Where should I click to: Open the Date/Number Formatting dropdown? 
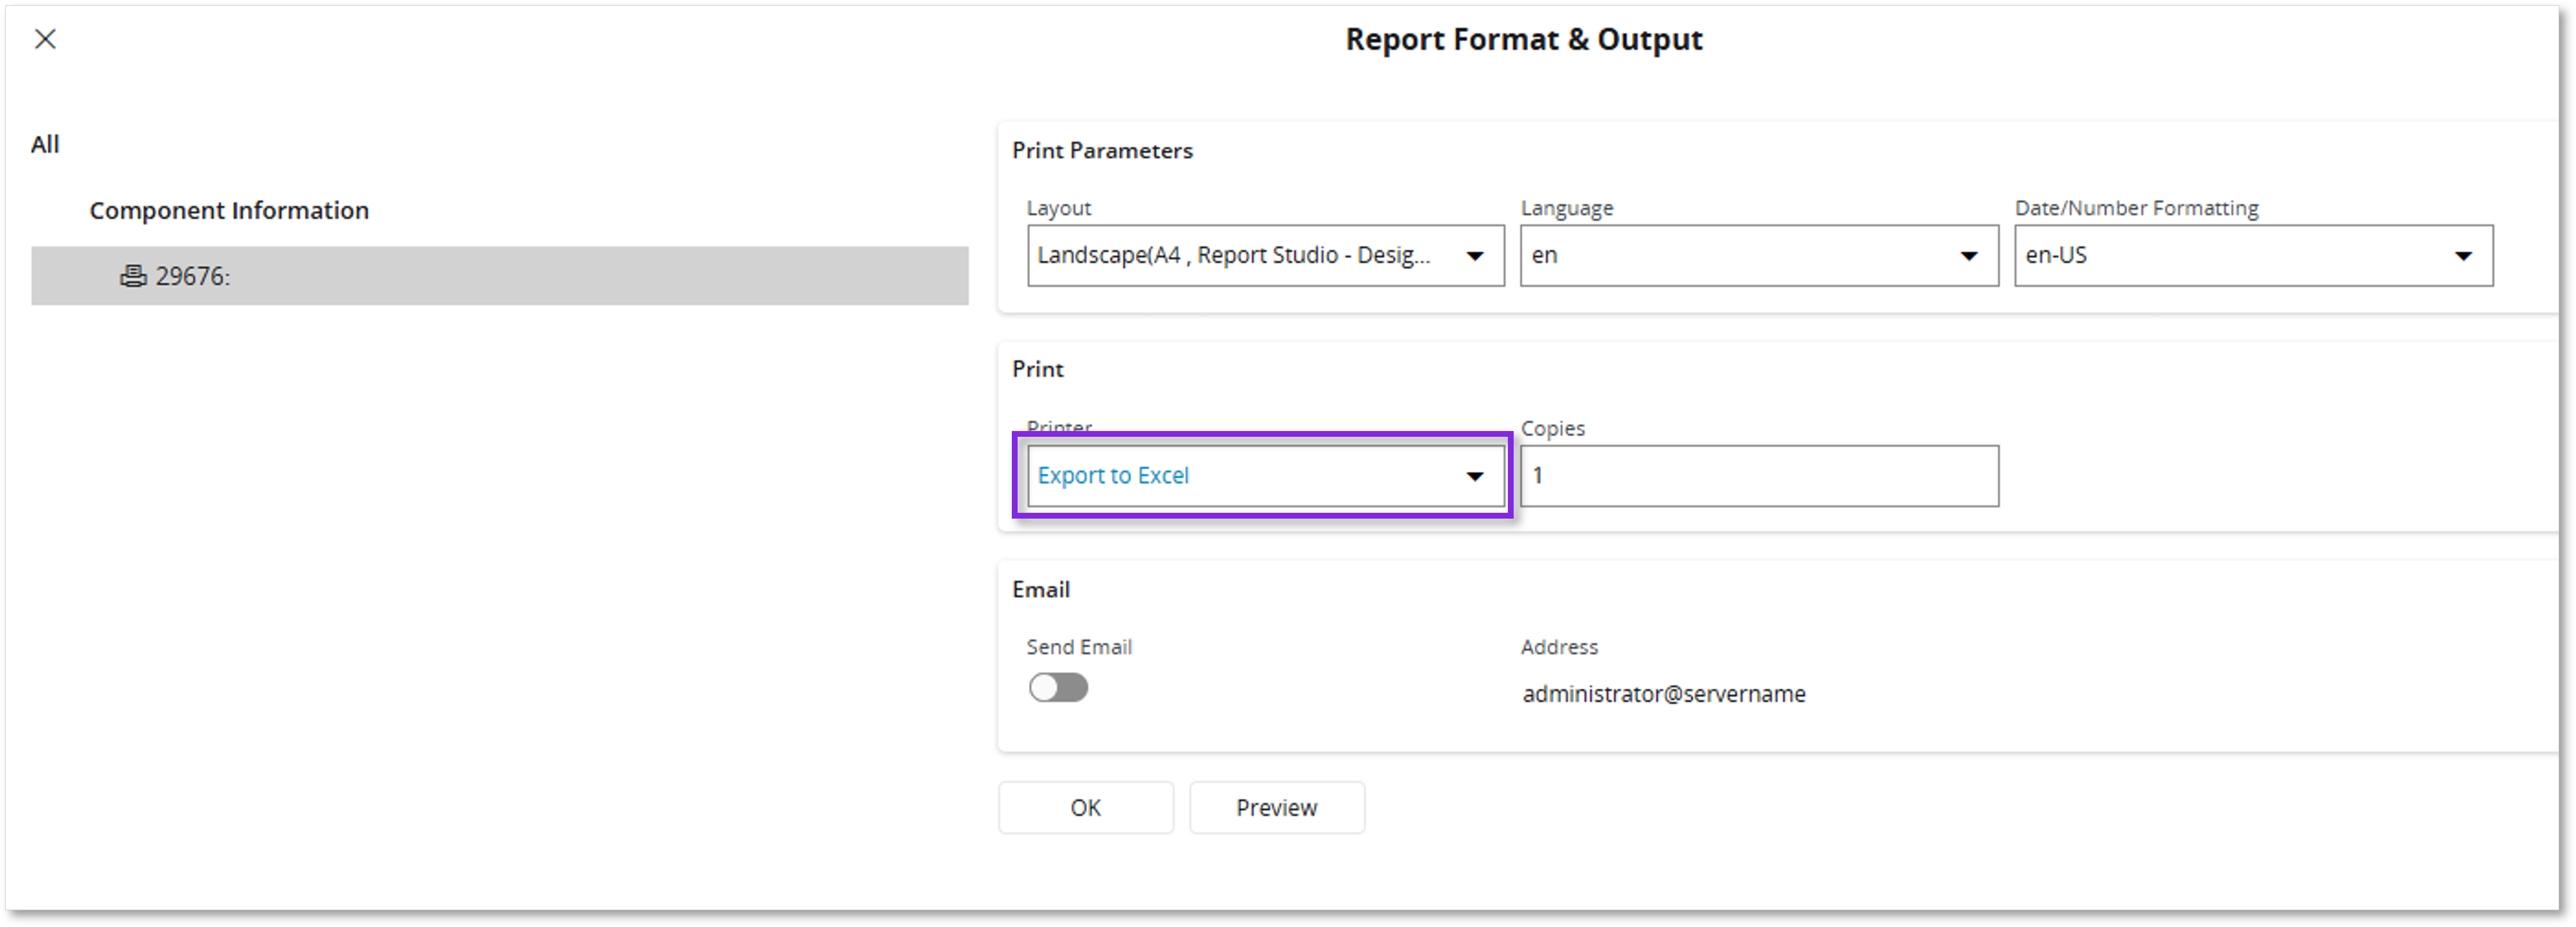tap(2253, 256)
